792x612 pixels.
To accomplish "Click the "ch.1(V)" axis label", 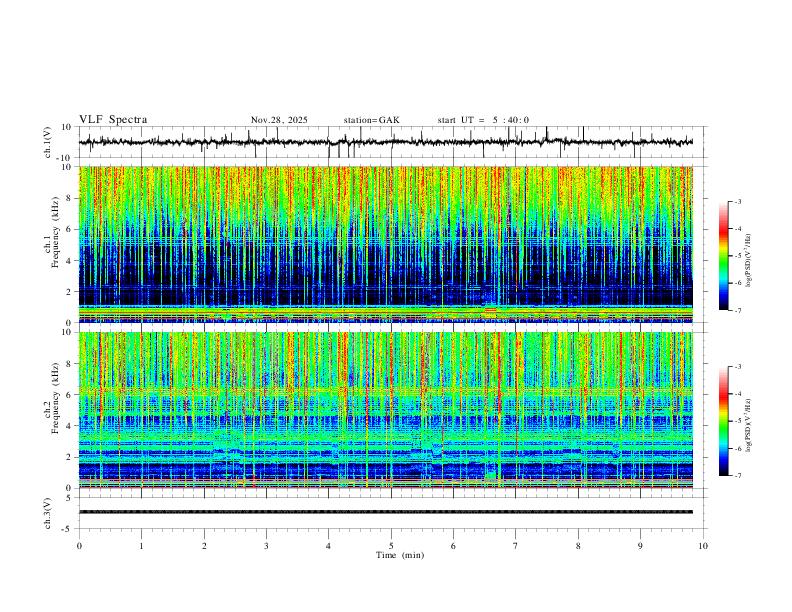I will click(x=48, y=142).
